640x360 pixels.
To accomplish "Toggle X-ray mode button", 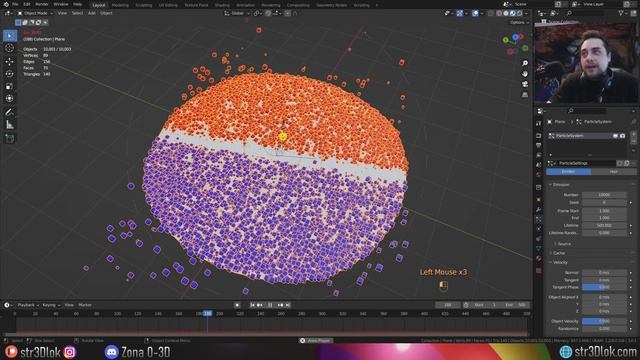I will click(491, 13).
